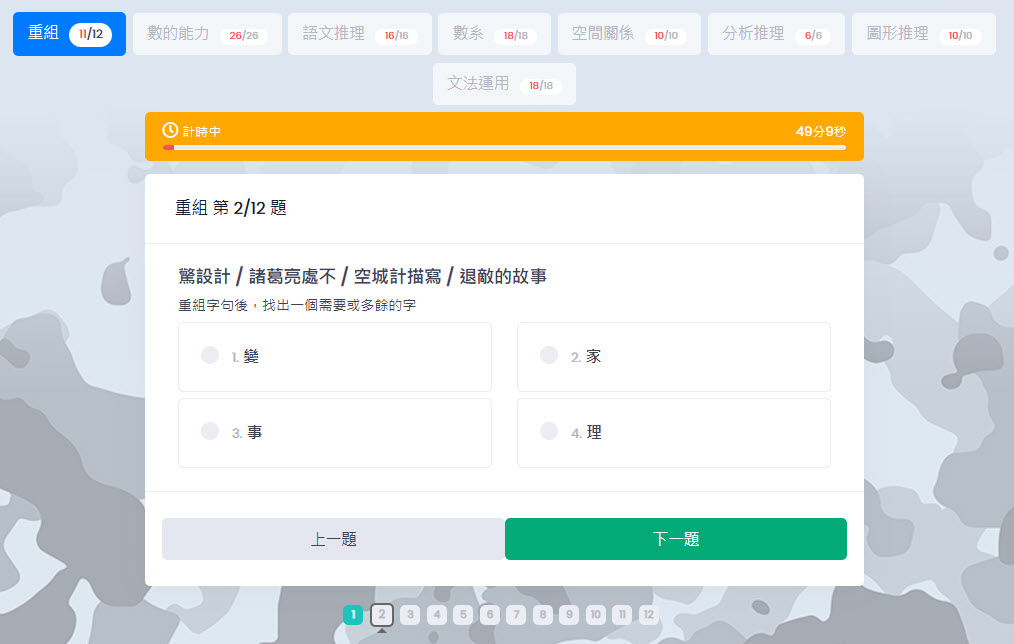Switch to the 圖形推理 tab
The width and height of the screenshot is (1014, 644).
pyautogui.click(x=923, y=34)
